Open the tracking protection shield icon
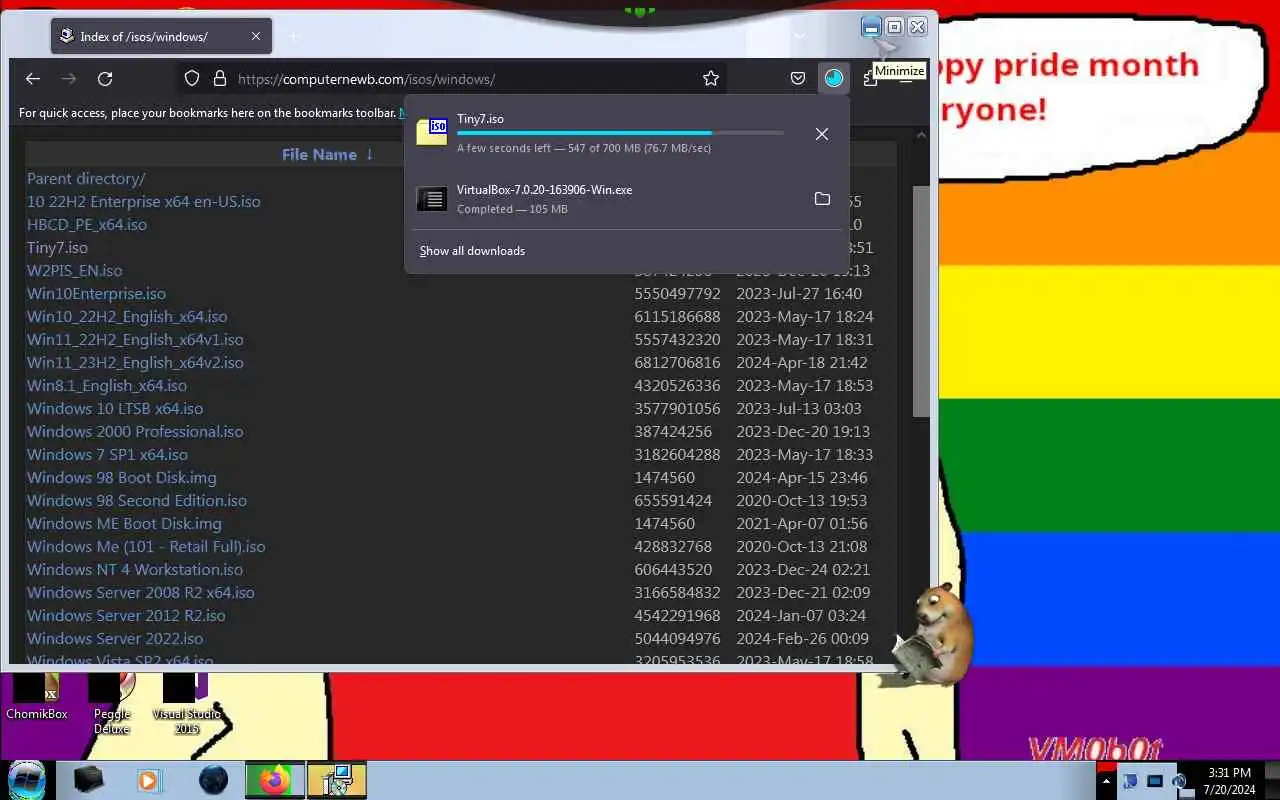The image size is (1280, 800). 193,78
